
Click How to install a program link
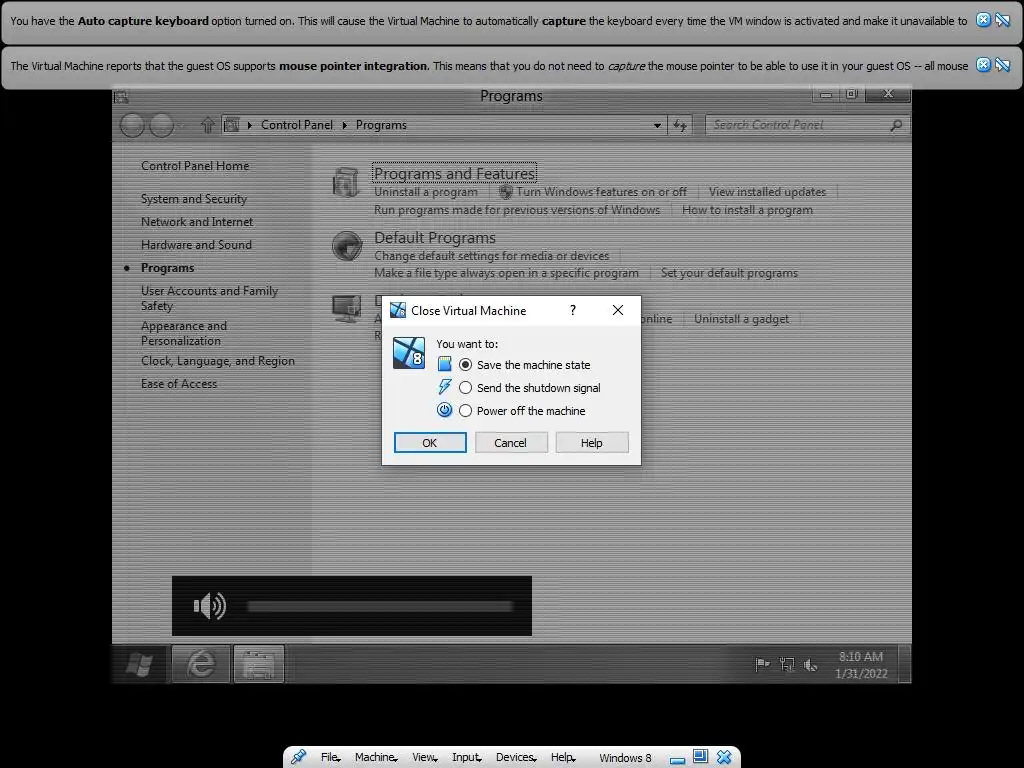pyautogui.click(x=748, y=210)
